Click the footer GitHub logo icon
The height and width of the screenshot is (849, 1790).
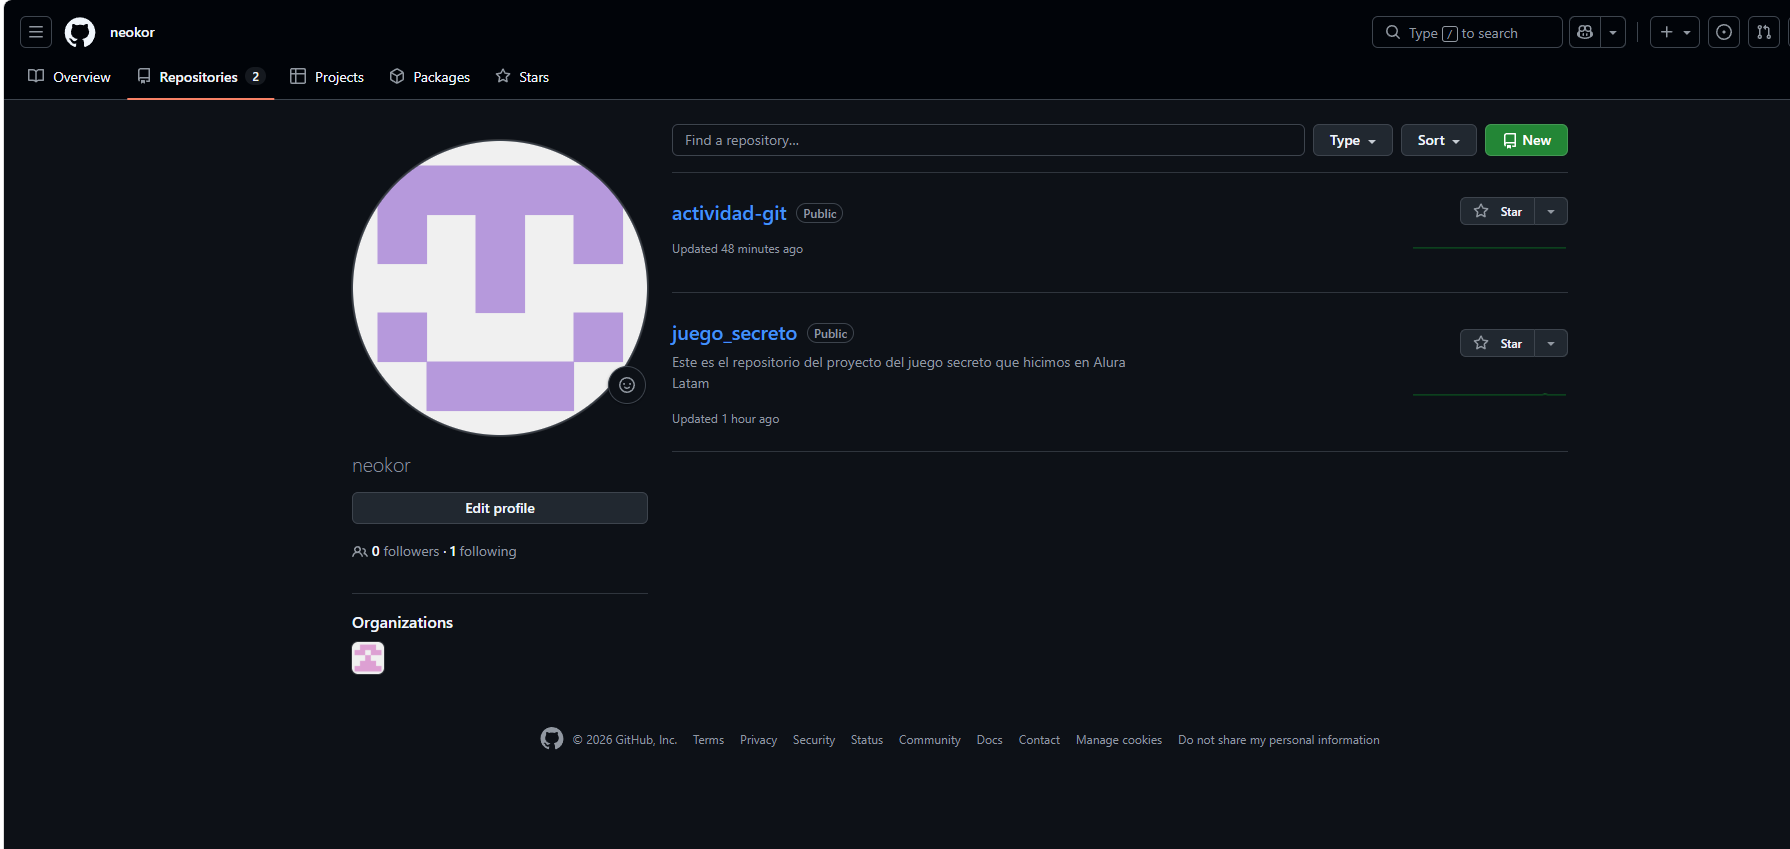(x=552, y=739)
